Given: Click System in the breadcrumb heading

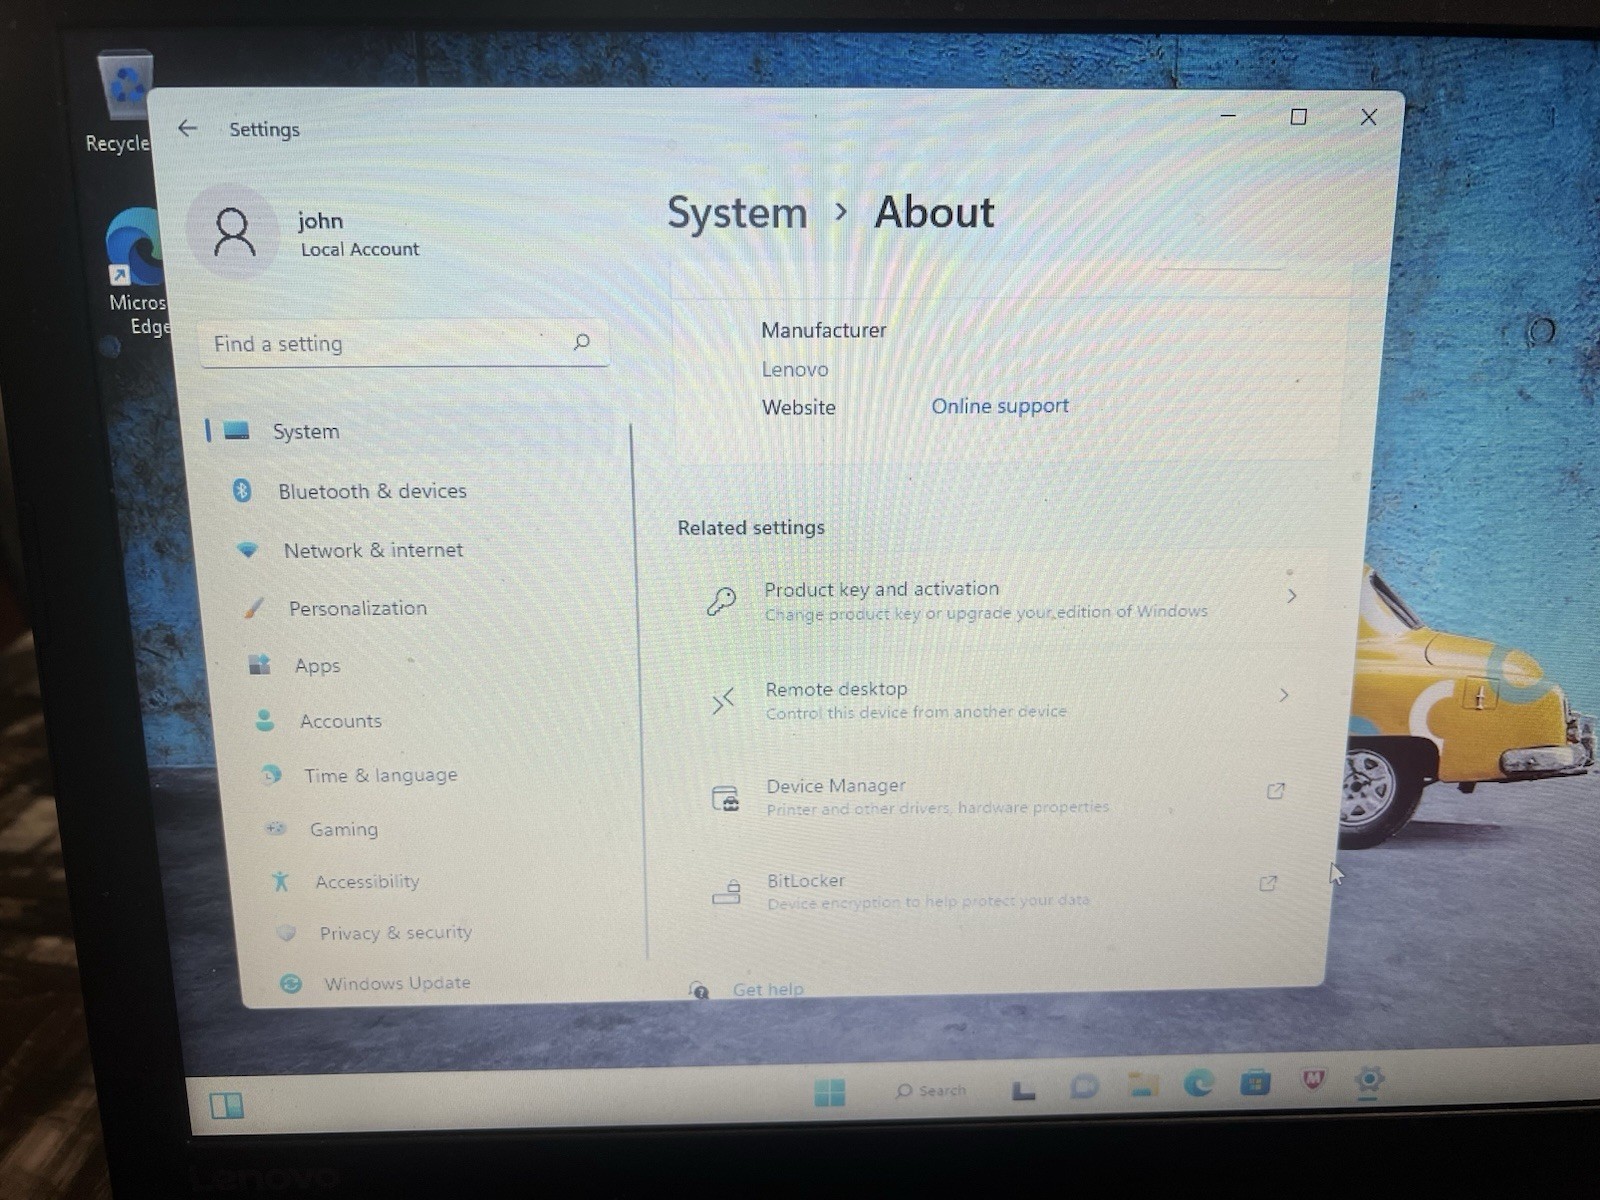Looking at the screenshot, I should (737, 213).
